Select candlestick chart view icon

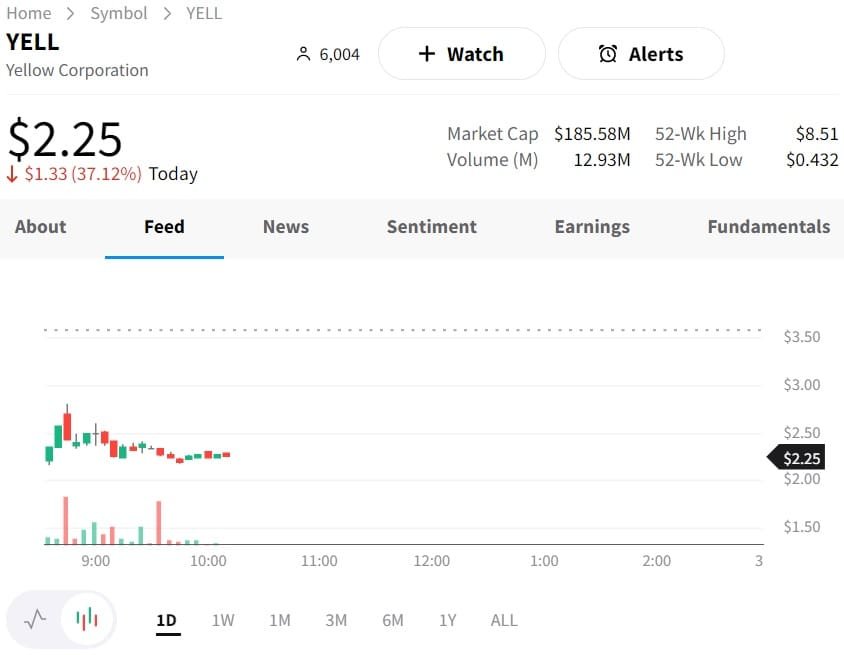pyautogui.click(x=87, y=620)
